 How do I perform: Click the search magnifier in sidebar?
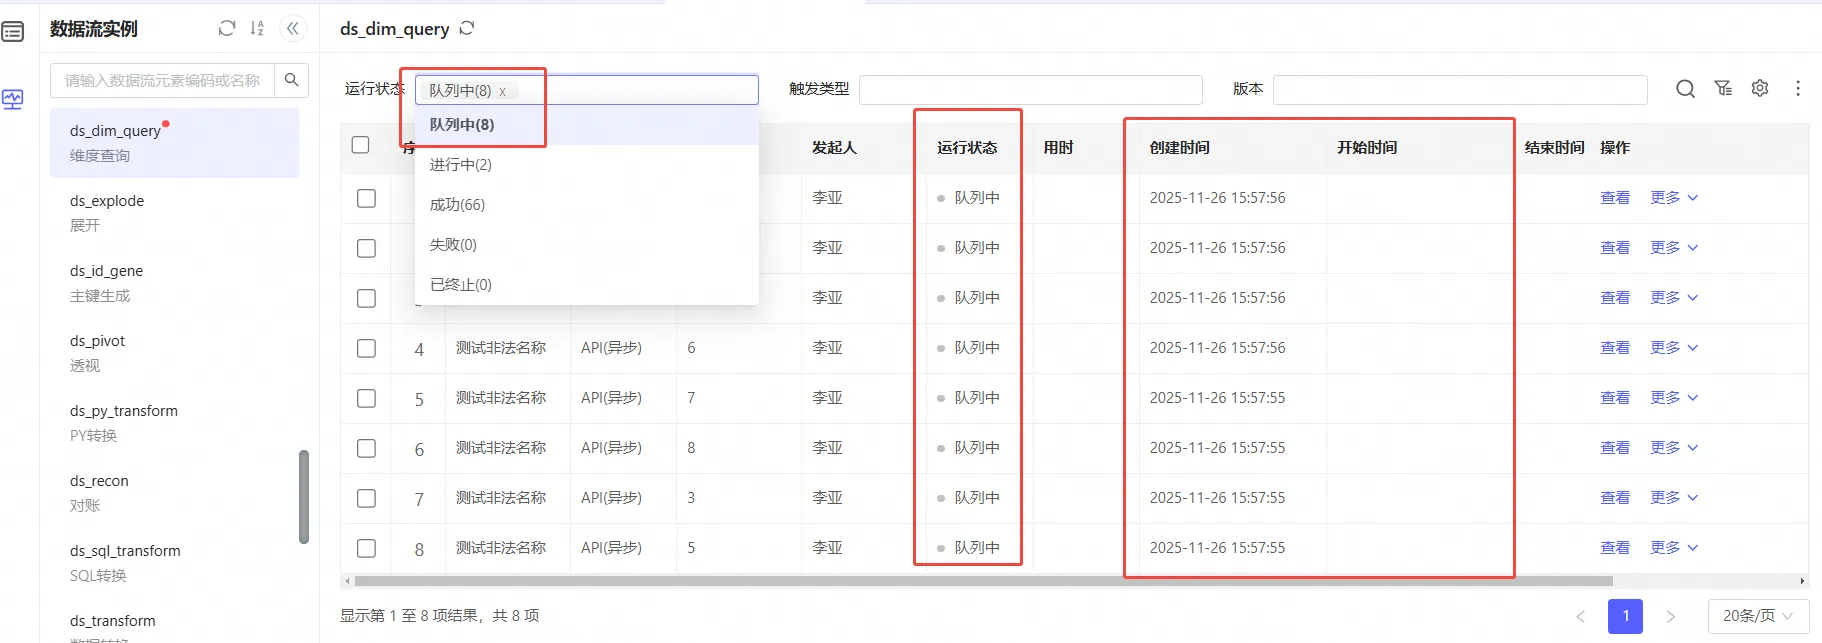292,80
